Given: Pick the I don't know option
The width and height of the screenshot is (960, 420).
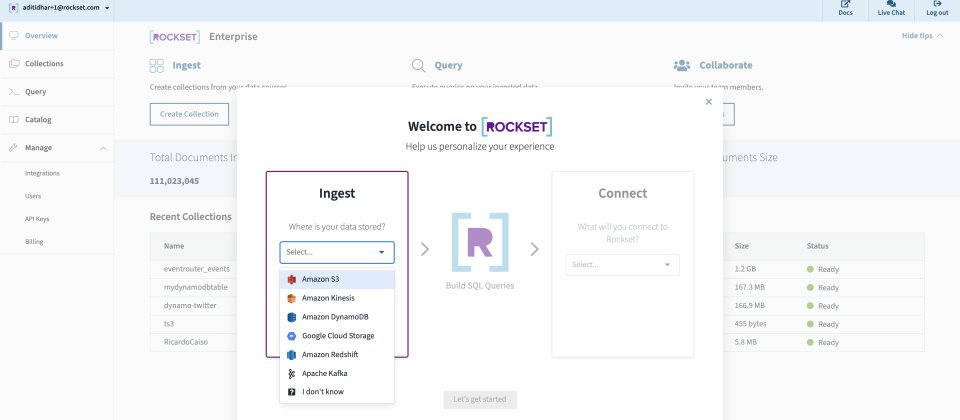Looking at the screenshot, I should 337,392.
